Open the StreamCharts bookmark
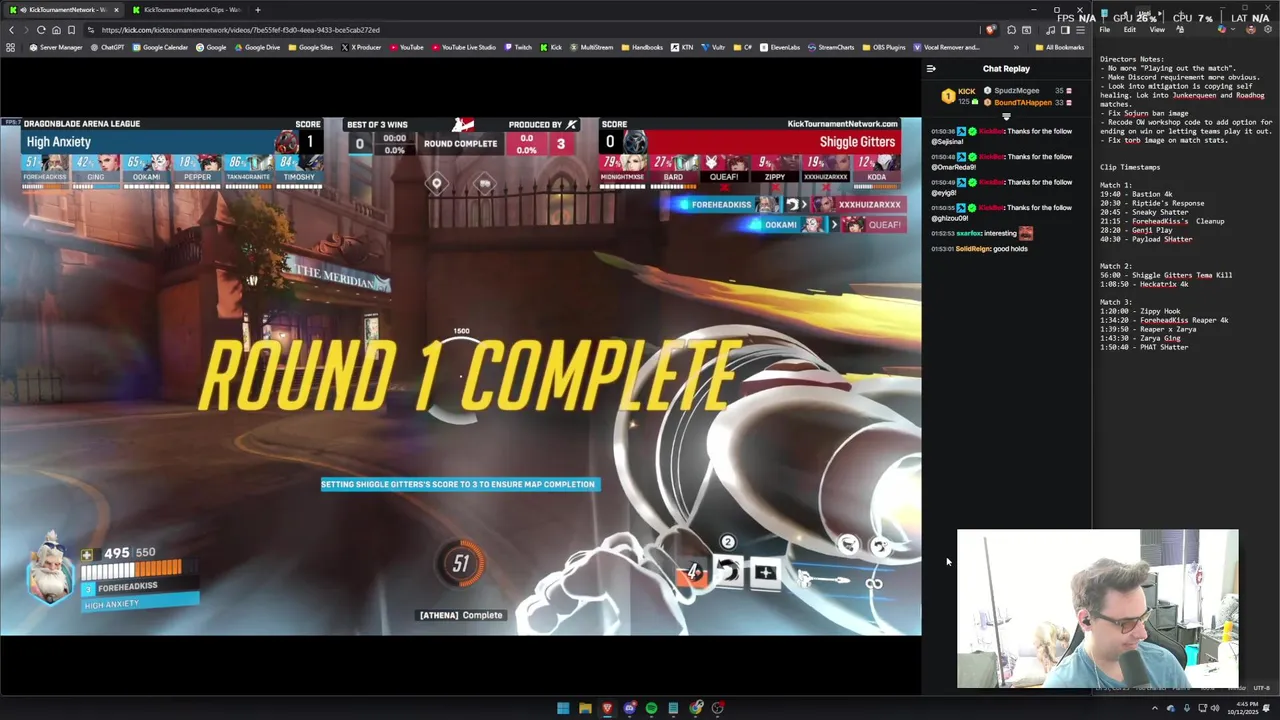 pyautogui.click(x=831, y=47)
